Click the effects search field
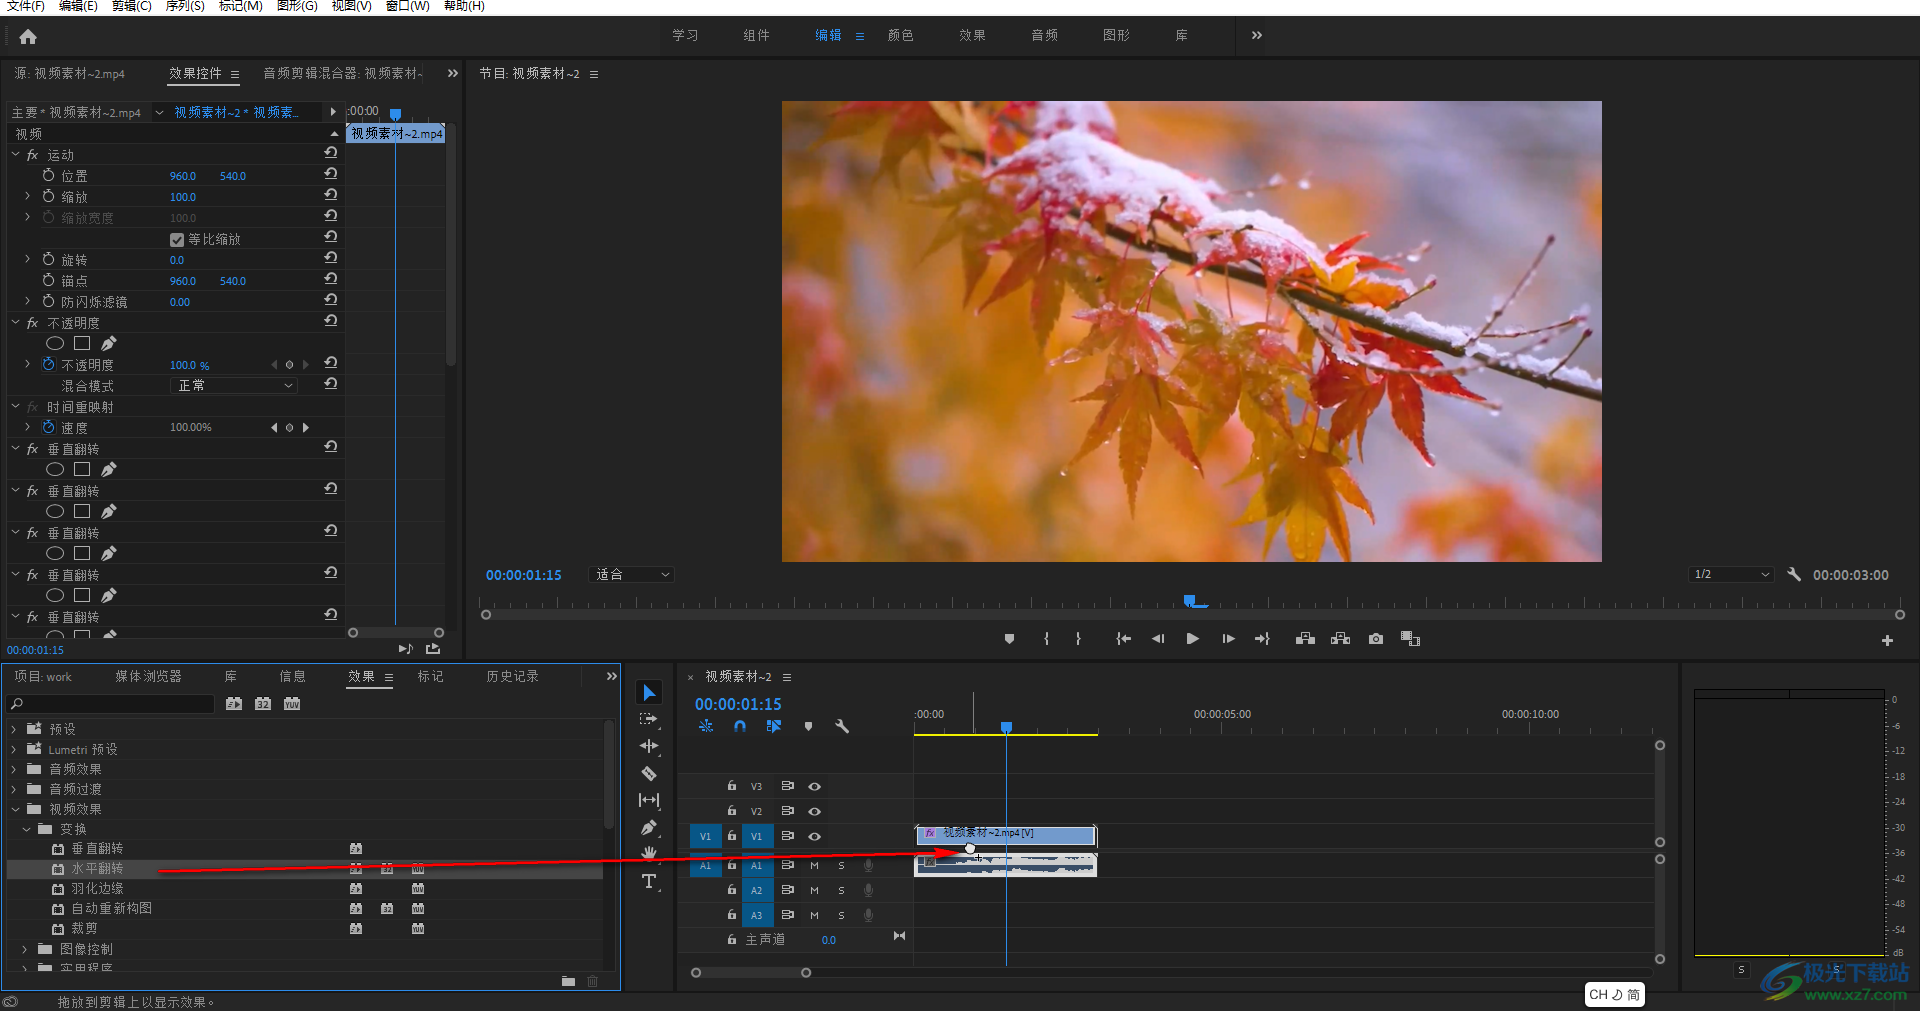Screen dimensions: 1920x1011 [111, 704]
